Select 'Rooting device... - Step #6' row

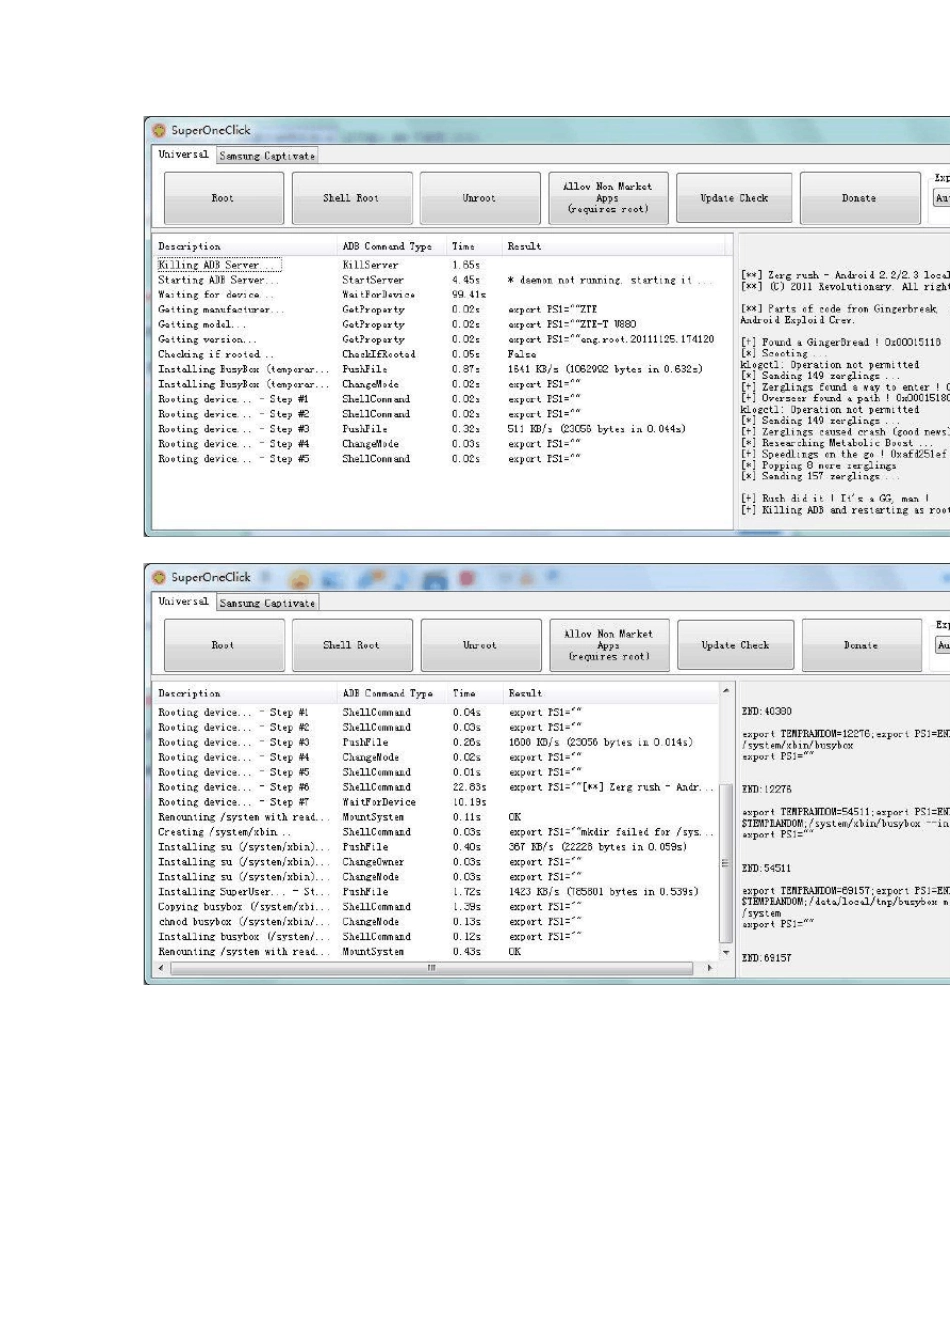tap(436, 787)
